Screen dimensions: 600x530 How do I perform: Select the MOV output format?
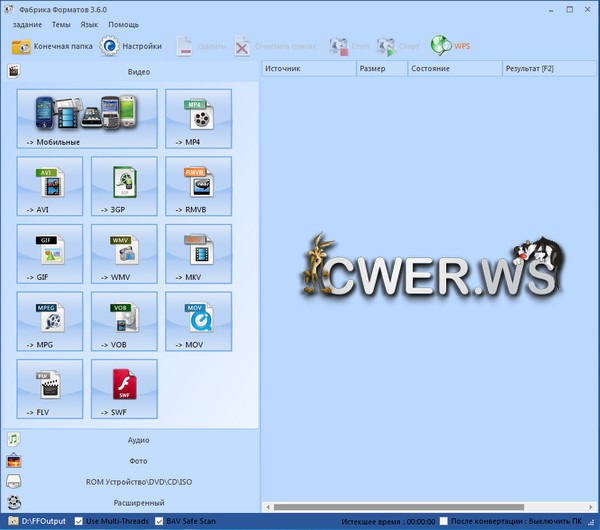pos(198,321)
